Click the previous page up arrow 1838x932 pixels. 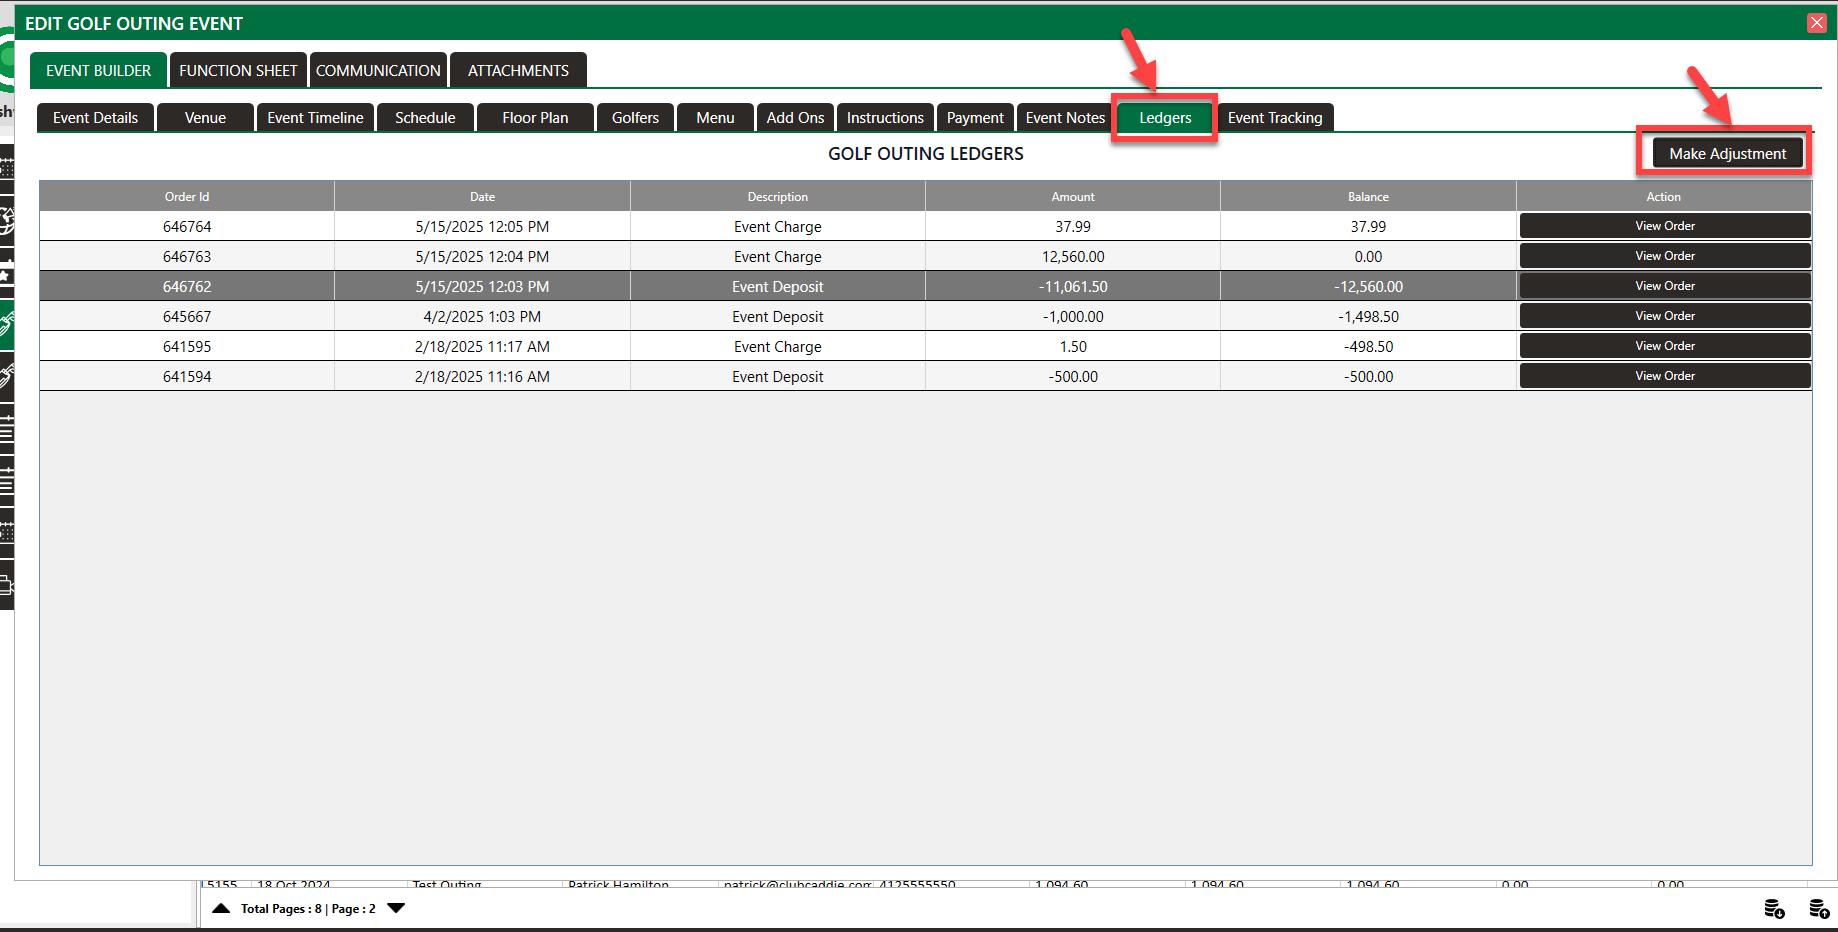(x=221, y=908)
